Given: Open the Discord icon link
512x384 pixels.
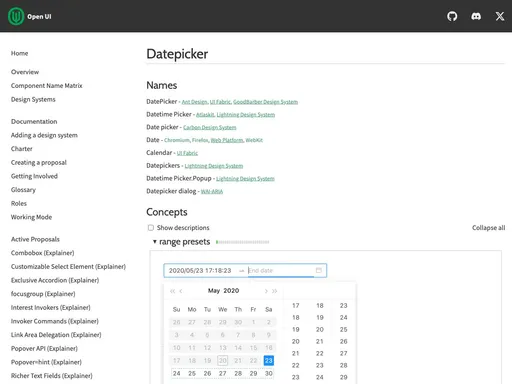Looking at the screenshot, I should pyautogui.click(x=476, y=16).
